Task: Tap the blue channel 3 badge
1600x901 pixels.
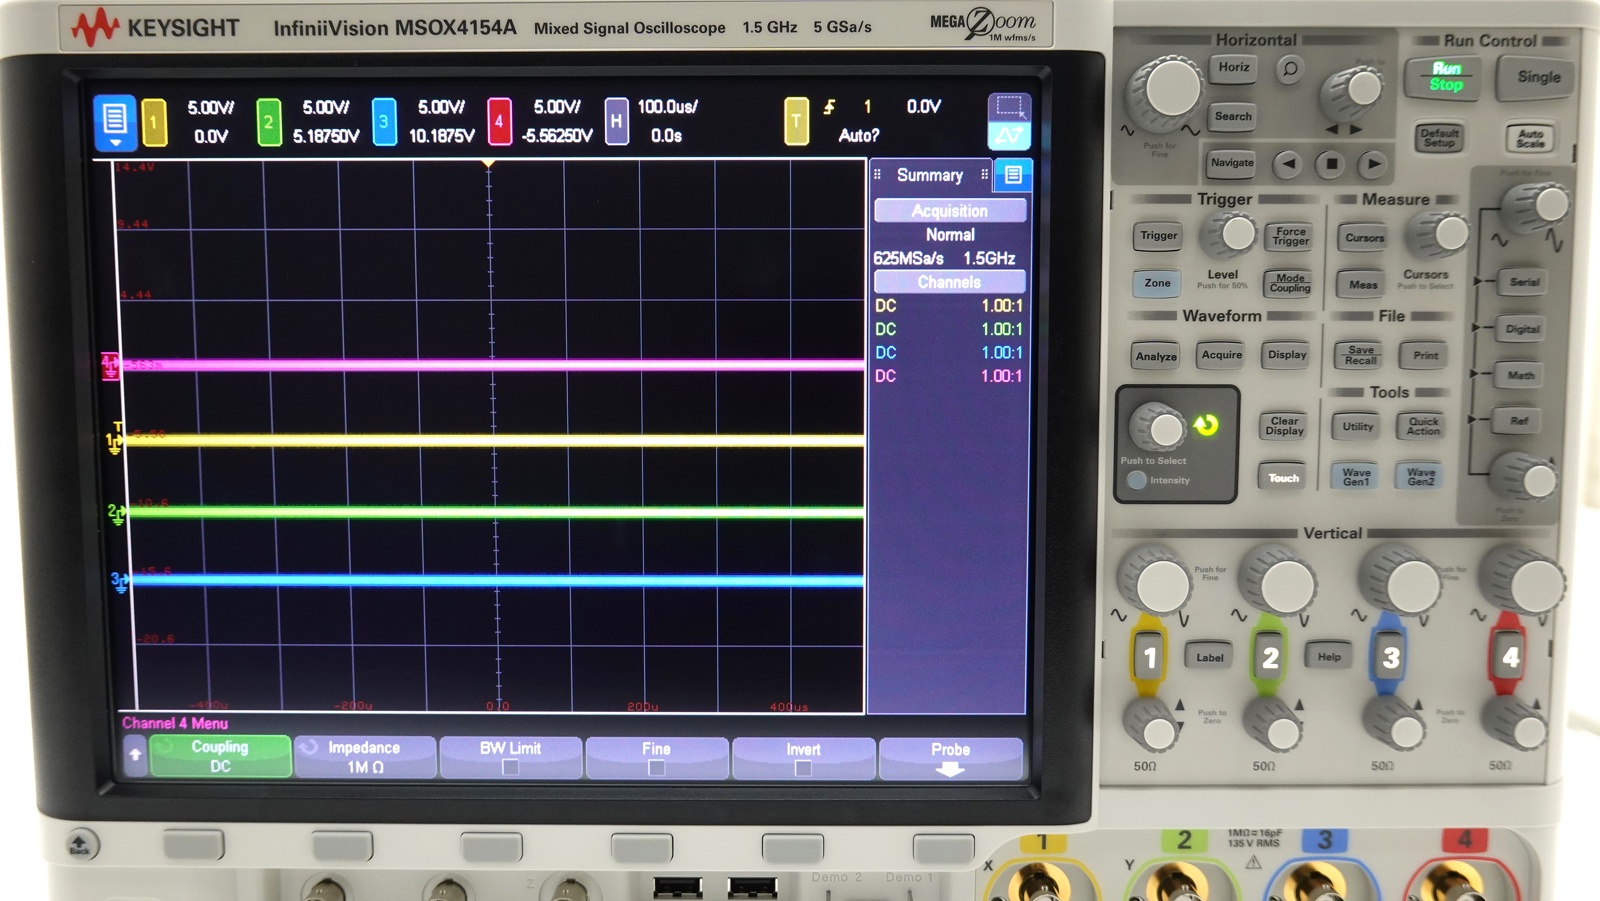Action: [384, 122]
